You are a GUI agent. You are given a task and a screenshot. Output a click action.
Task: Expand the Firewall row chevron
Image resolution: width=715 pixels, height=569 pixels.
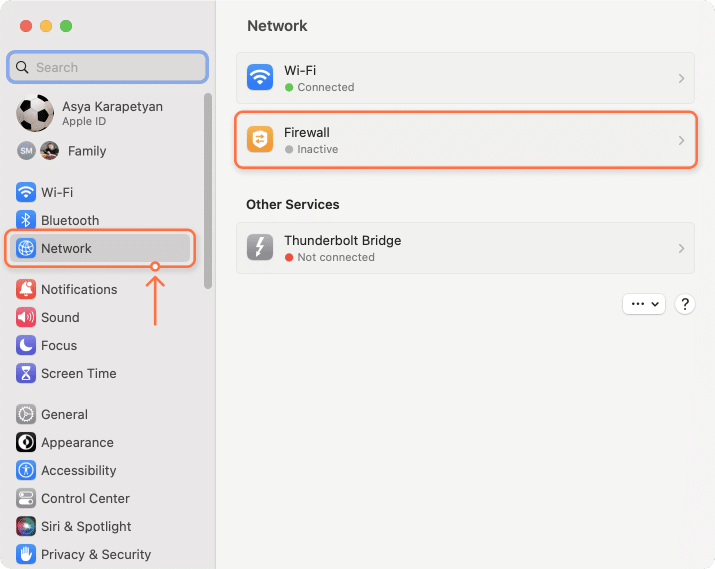[x=681, y=140]
